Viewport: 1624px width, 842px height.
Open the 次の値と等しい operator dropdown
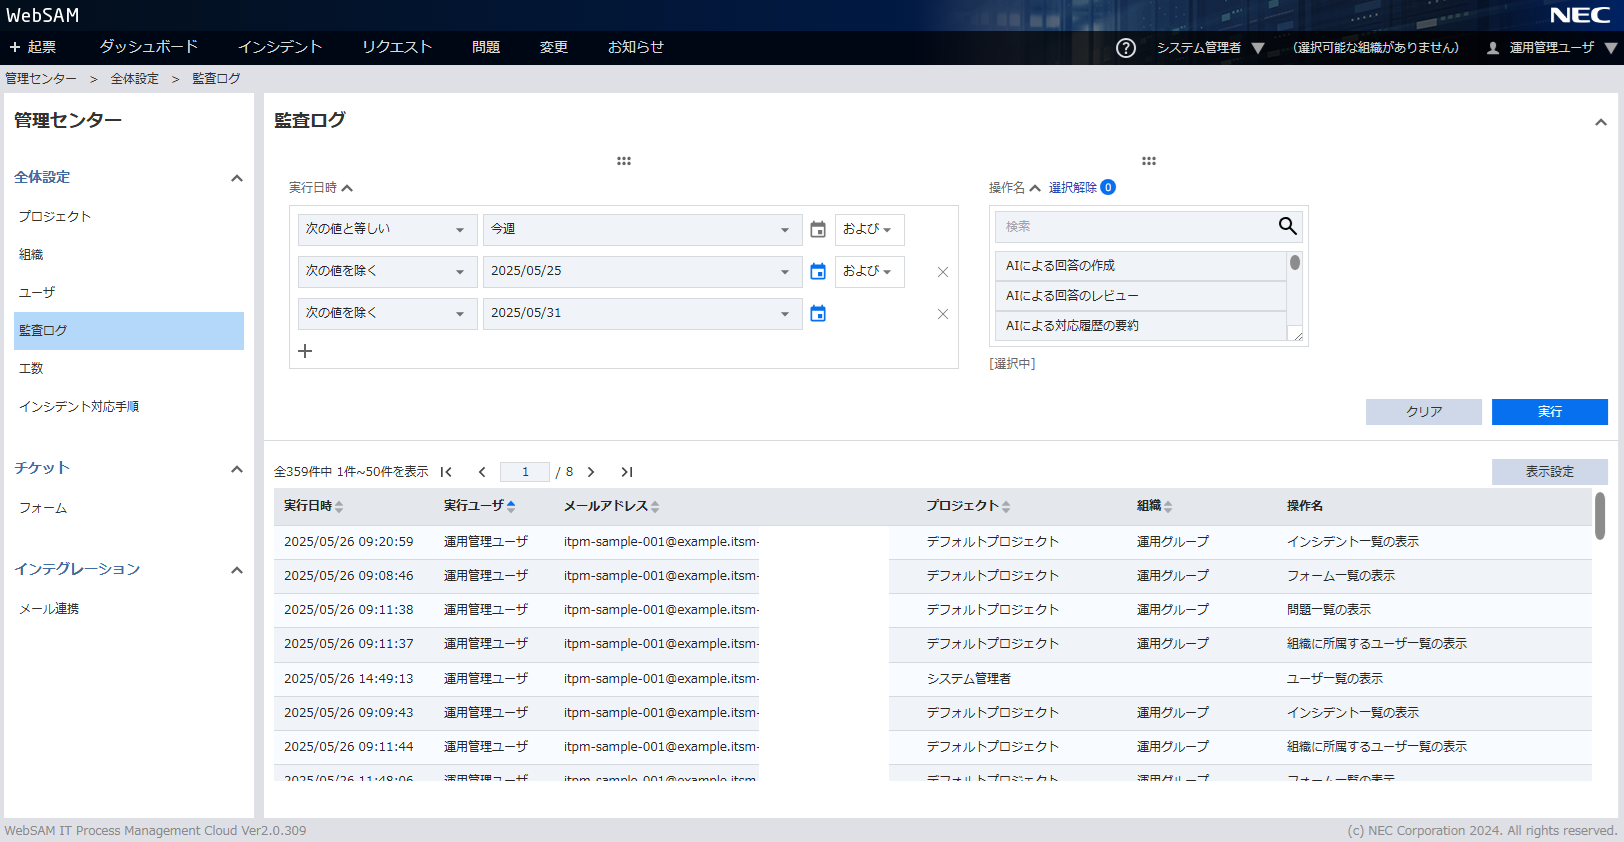click(x=384, y=229)
